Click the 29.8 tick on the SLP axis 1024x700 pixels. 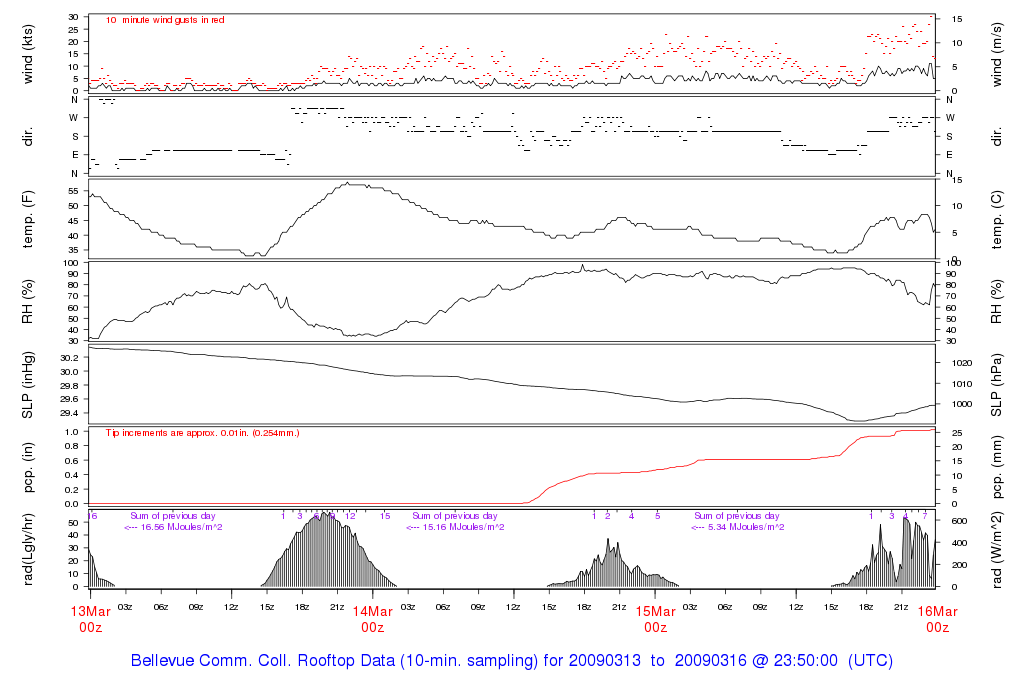coord(69,385)
